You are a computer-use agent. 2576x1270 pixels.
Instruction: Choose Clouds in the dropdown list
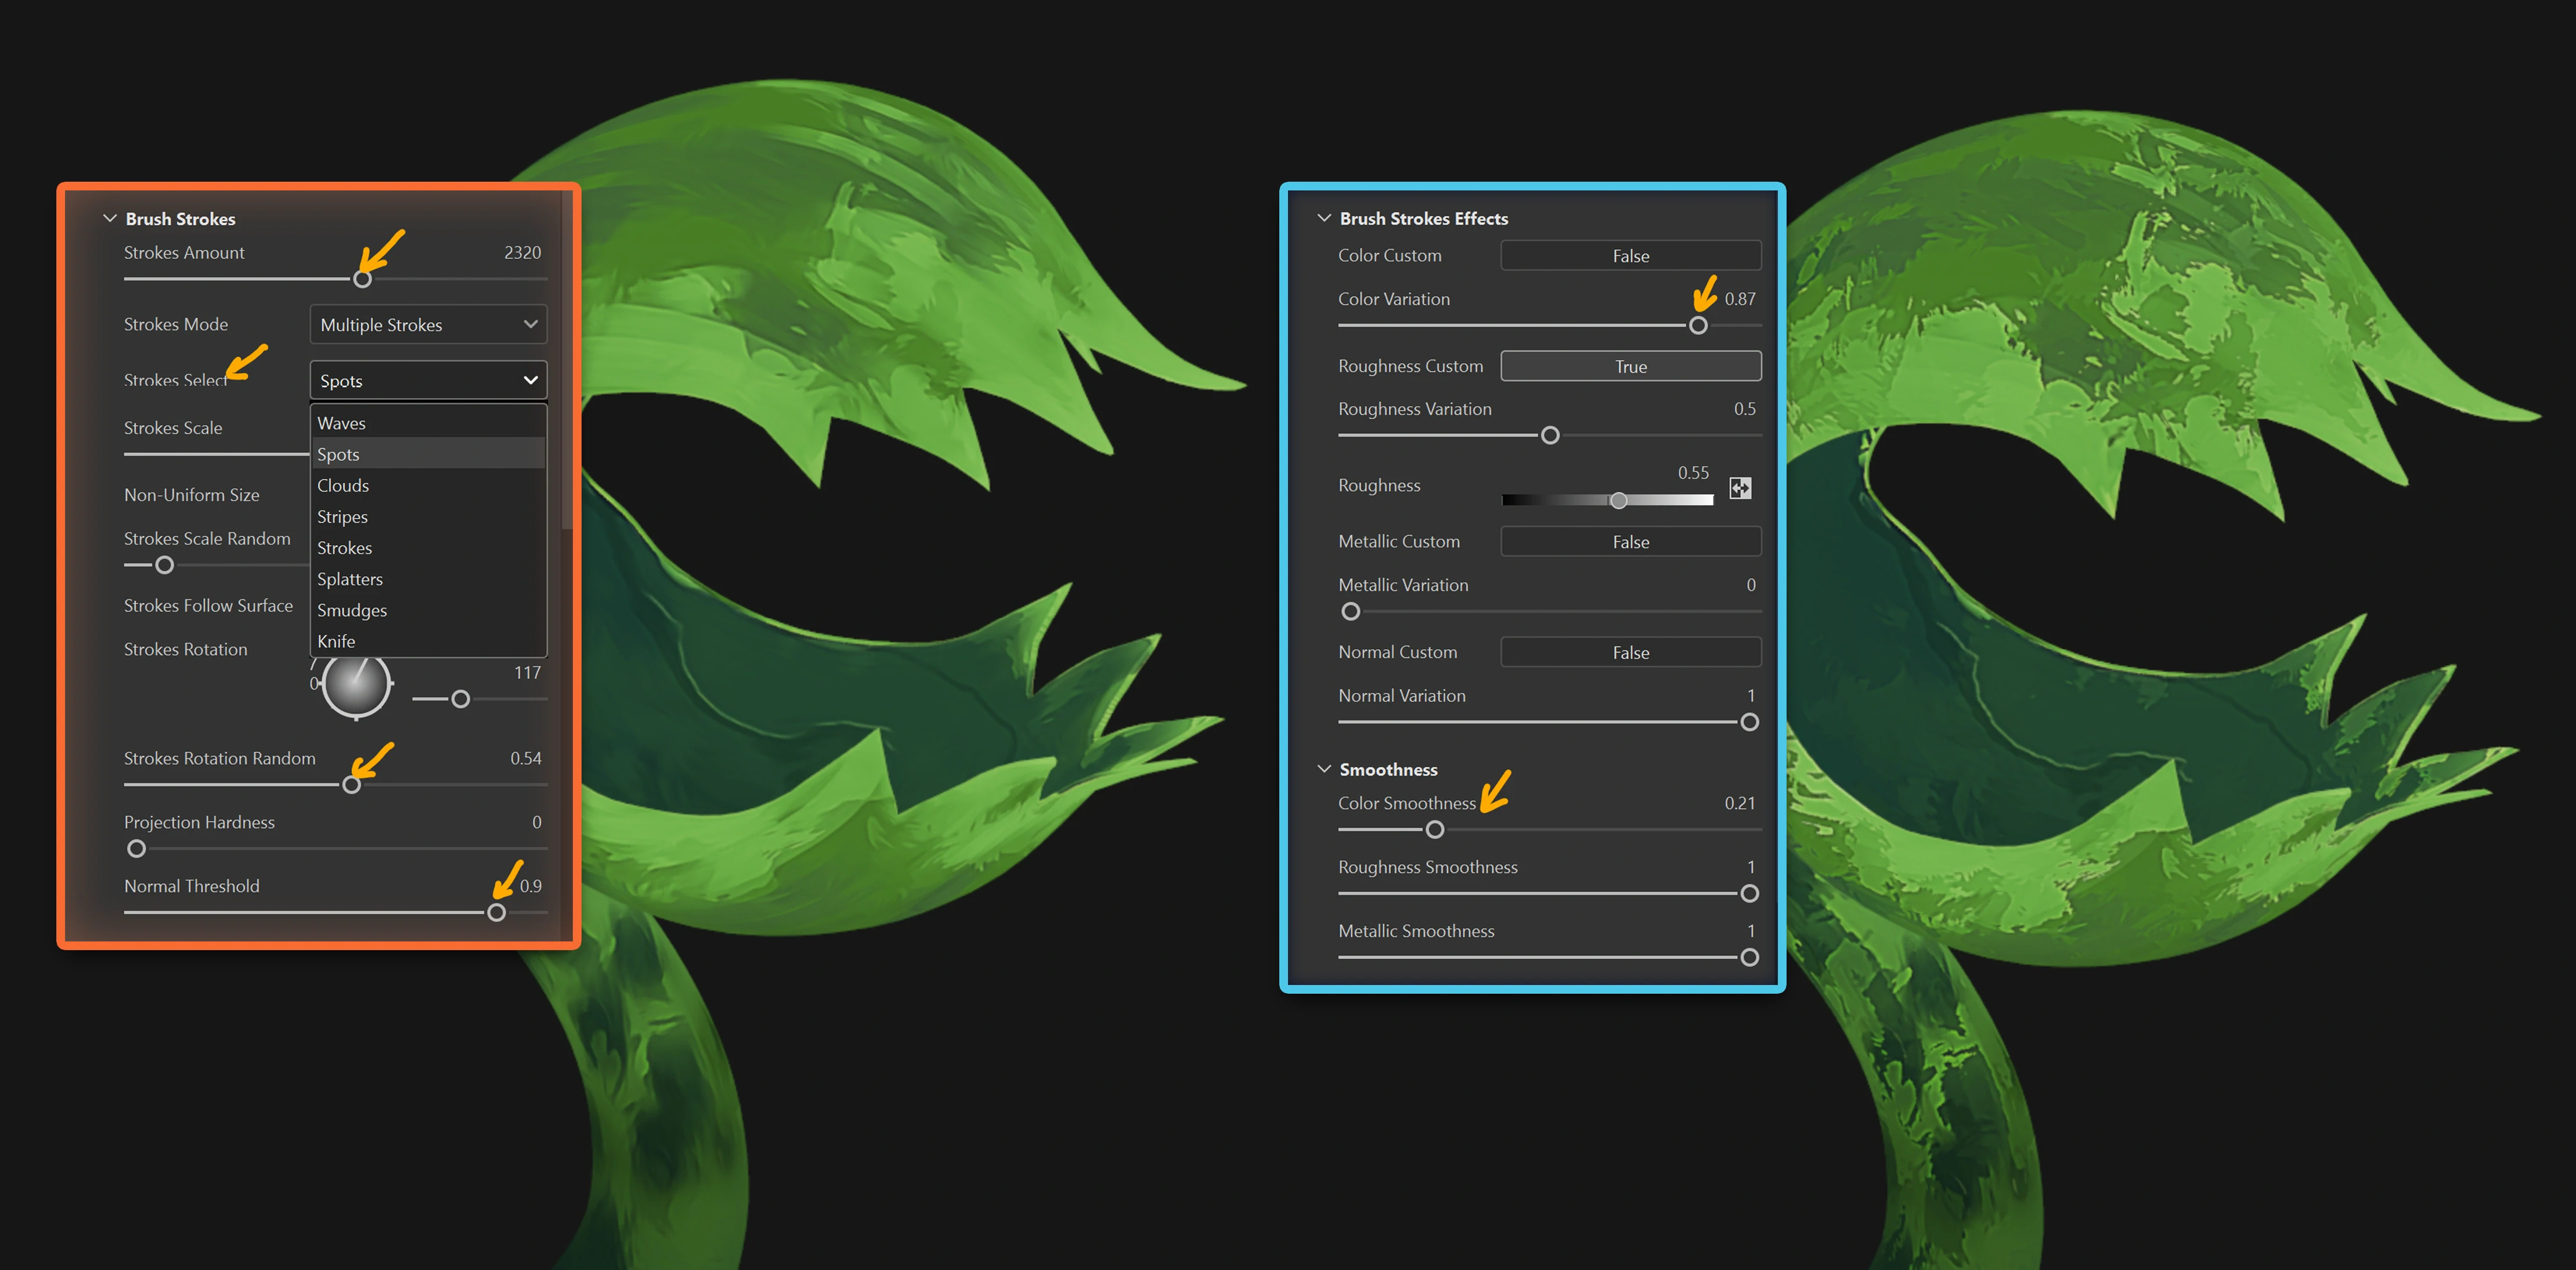pyautogui.click(x=343, y=485)
